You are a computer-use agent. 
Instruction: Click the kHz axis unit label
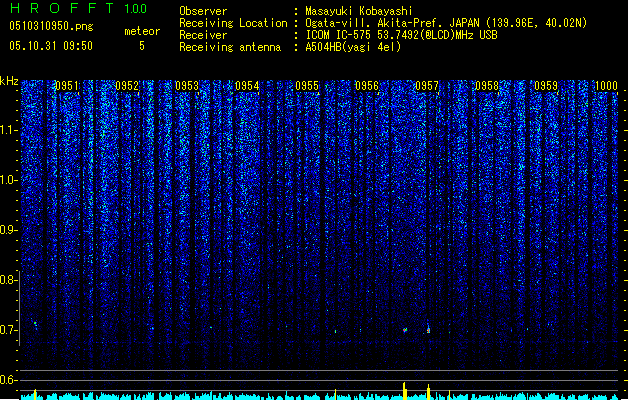(9, 81)
